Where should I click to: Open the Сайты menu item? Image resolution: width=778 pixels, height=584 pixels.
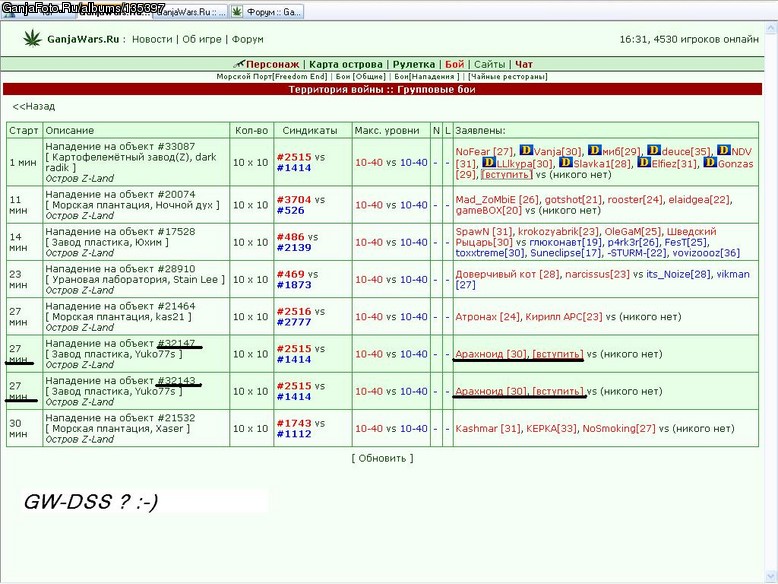click(489, 65)
